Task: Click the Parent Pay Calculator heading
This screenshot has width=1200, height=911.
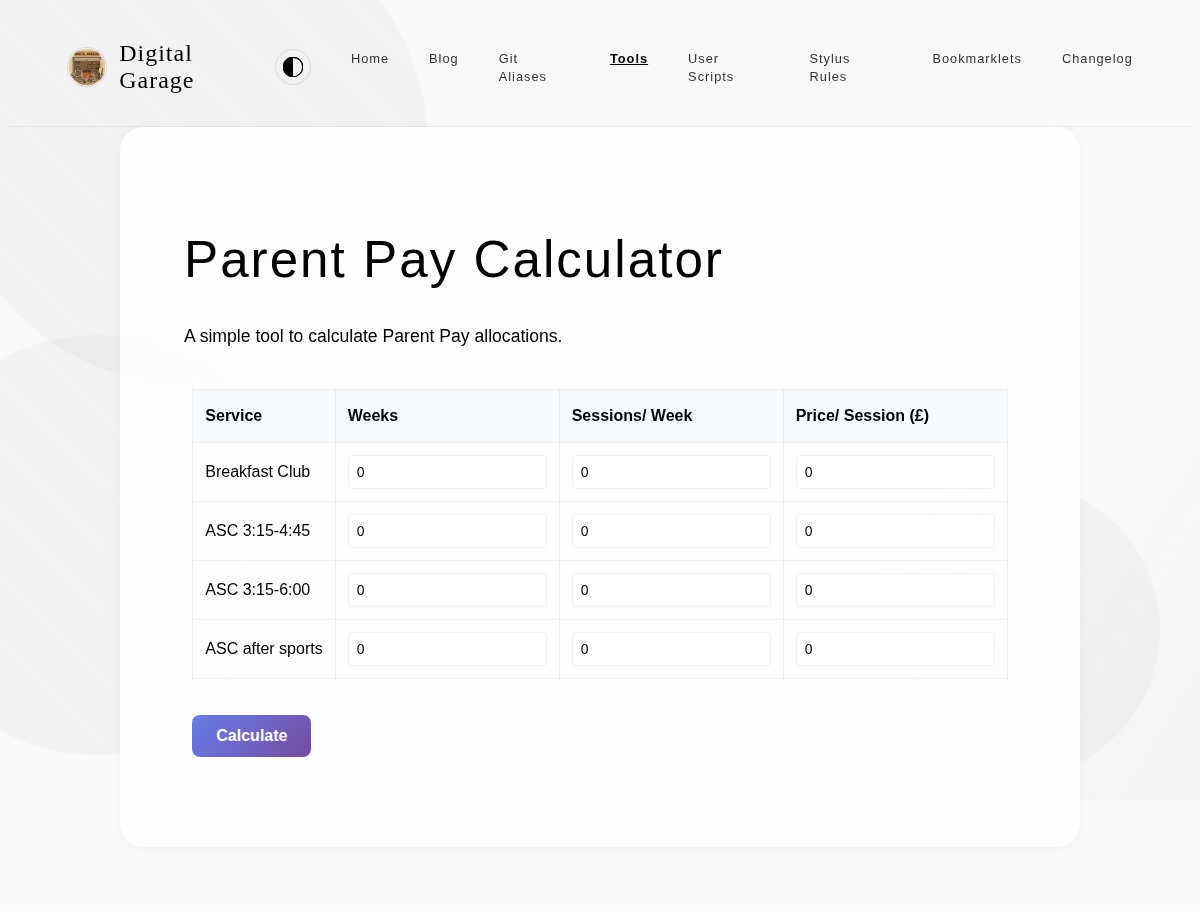Action: 454,259
